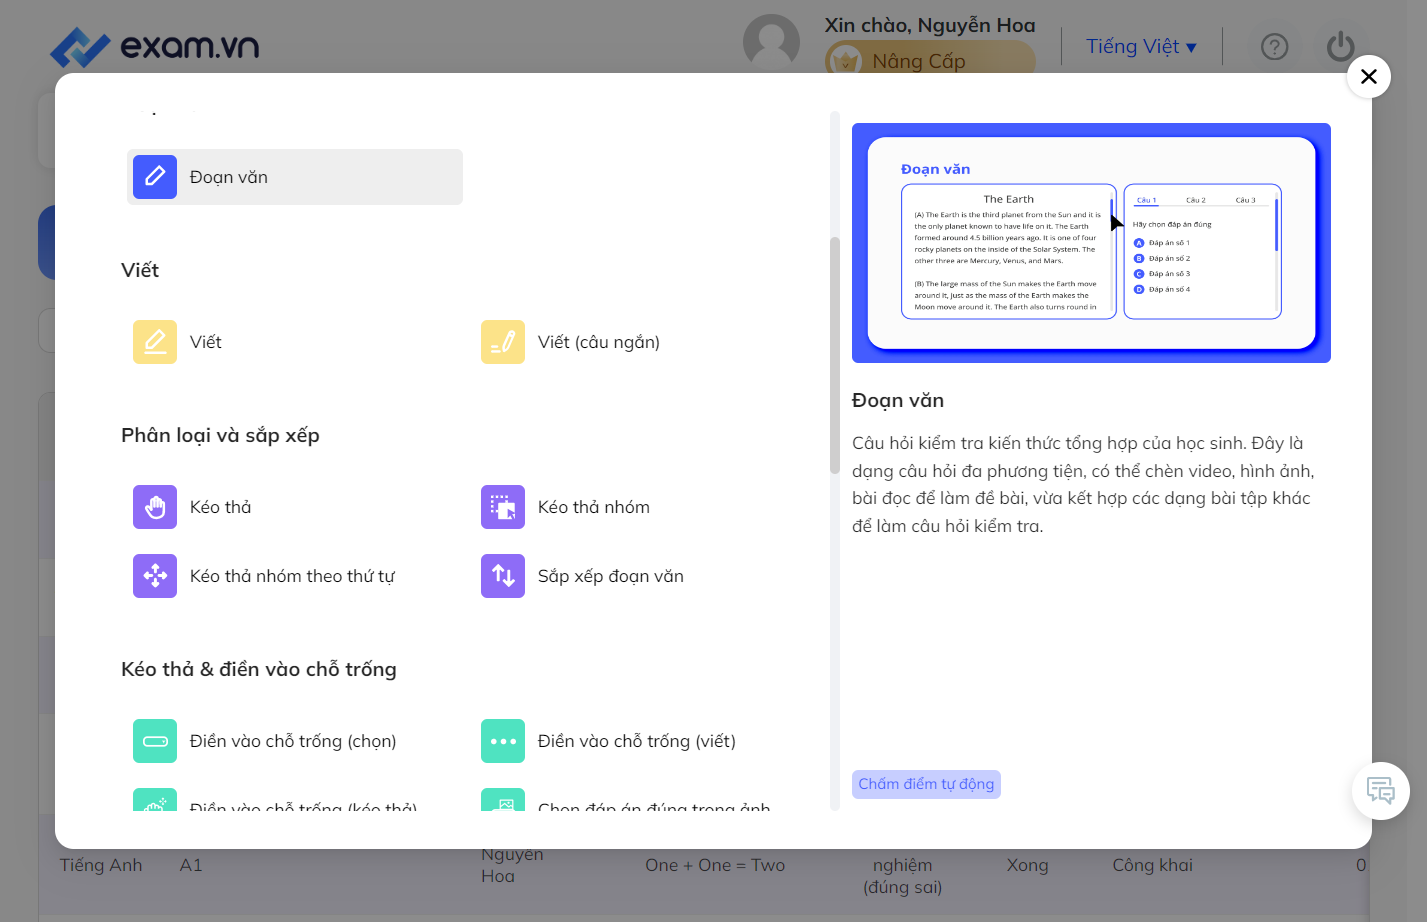The width and height of the screenshot is (1427, 922).
Task: Pick the Sắp xếp đoạn văn arrows icon
Action: click(503, 576)
